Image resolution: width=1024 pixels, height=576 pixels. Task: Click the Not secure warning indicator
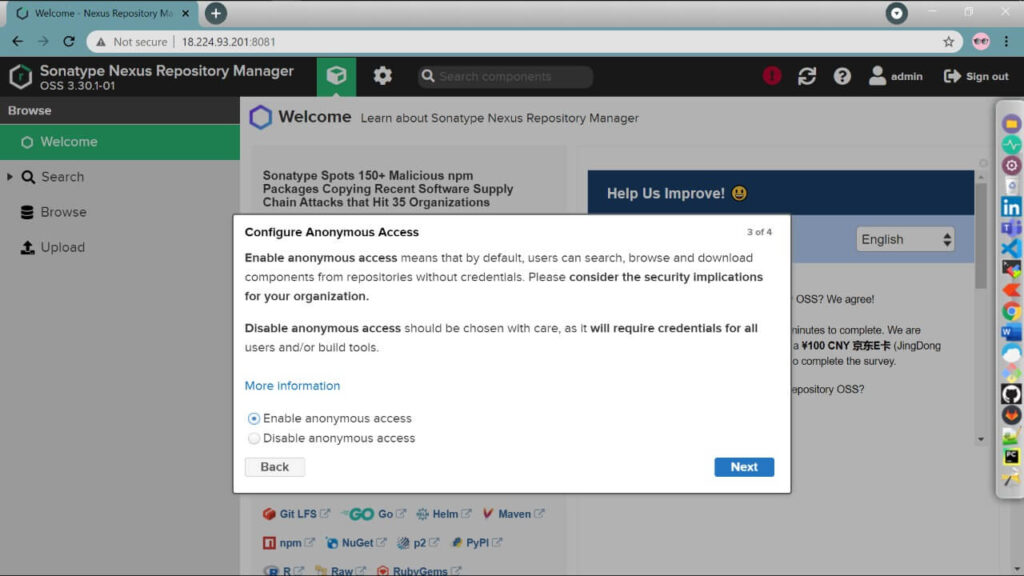click(x=132, y=42)
